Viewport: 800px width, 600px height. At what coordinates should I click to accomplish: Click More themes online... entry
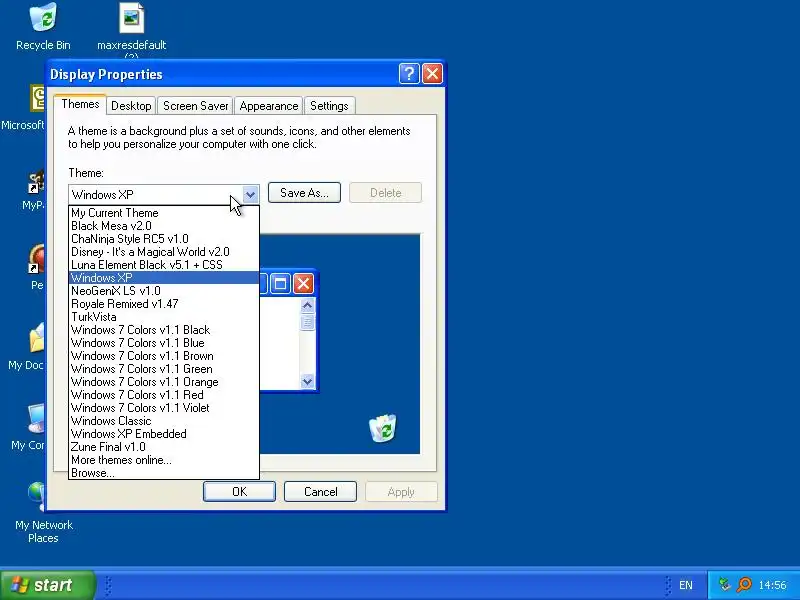[x=164, y=460]
